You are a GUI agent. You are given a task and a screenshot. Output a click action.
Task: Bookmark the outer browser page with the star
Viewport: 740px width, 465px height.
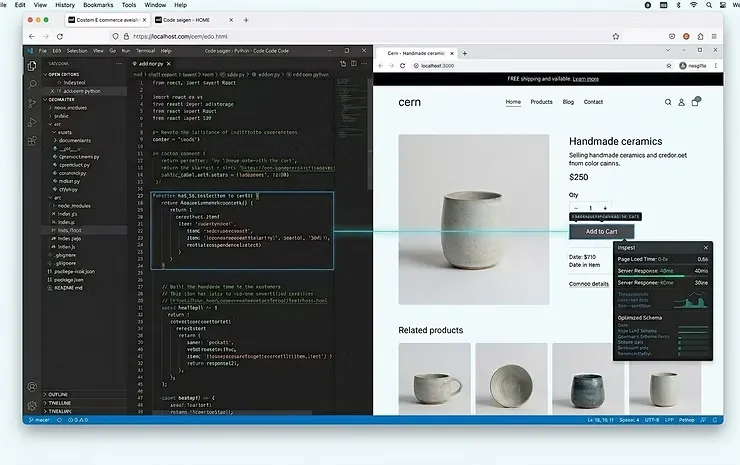coord(616,36)
